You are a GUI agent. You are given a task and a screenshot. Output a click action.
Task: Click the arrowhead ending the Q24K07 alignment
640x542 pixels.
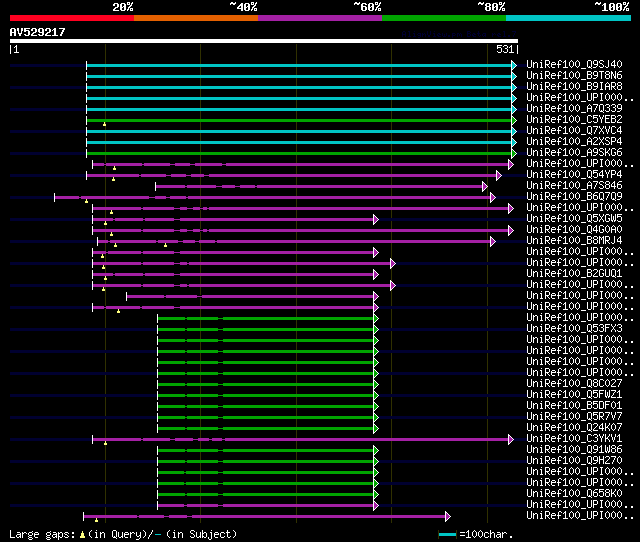pyautogui.click(x=376, y=429)
